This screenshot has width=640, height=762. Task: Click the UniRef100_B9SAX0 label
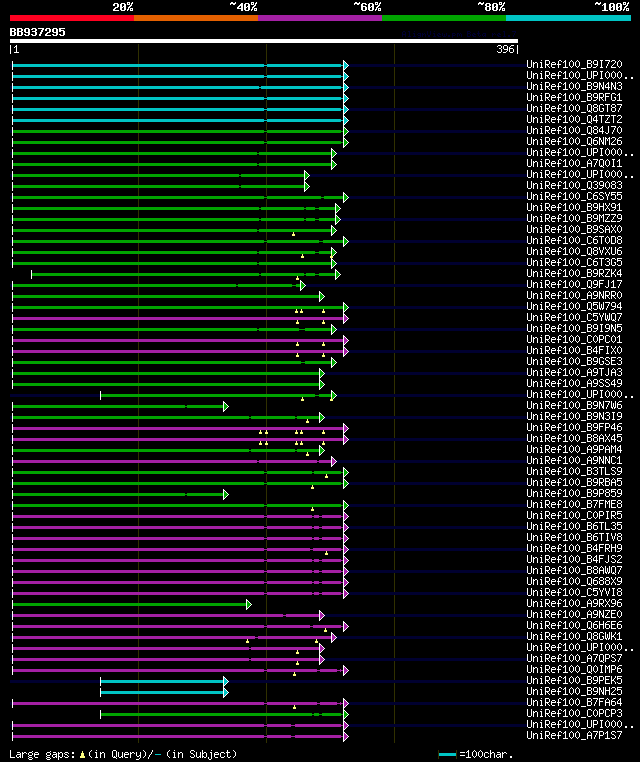(x=574, y=229)
